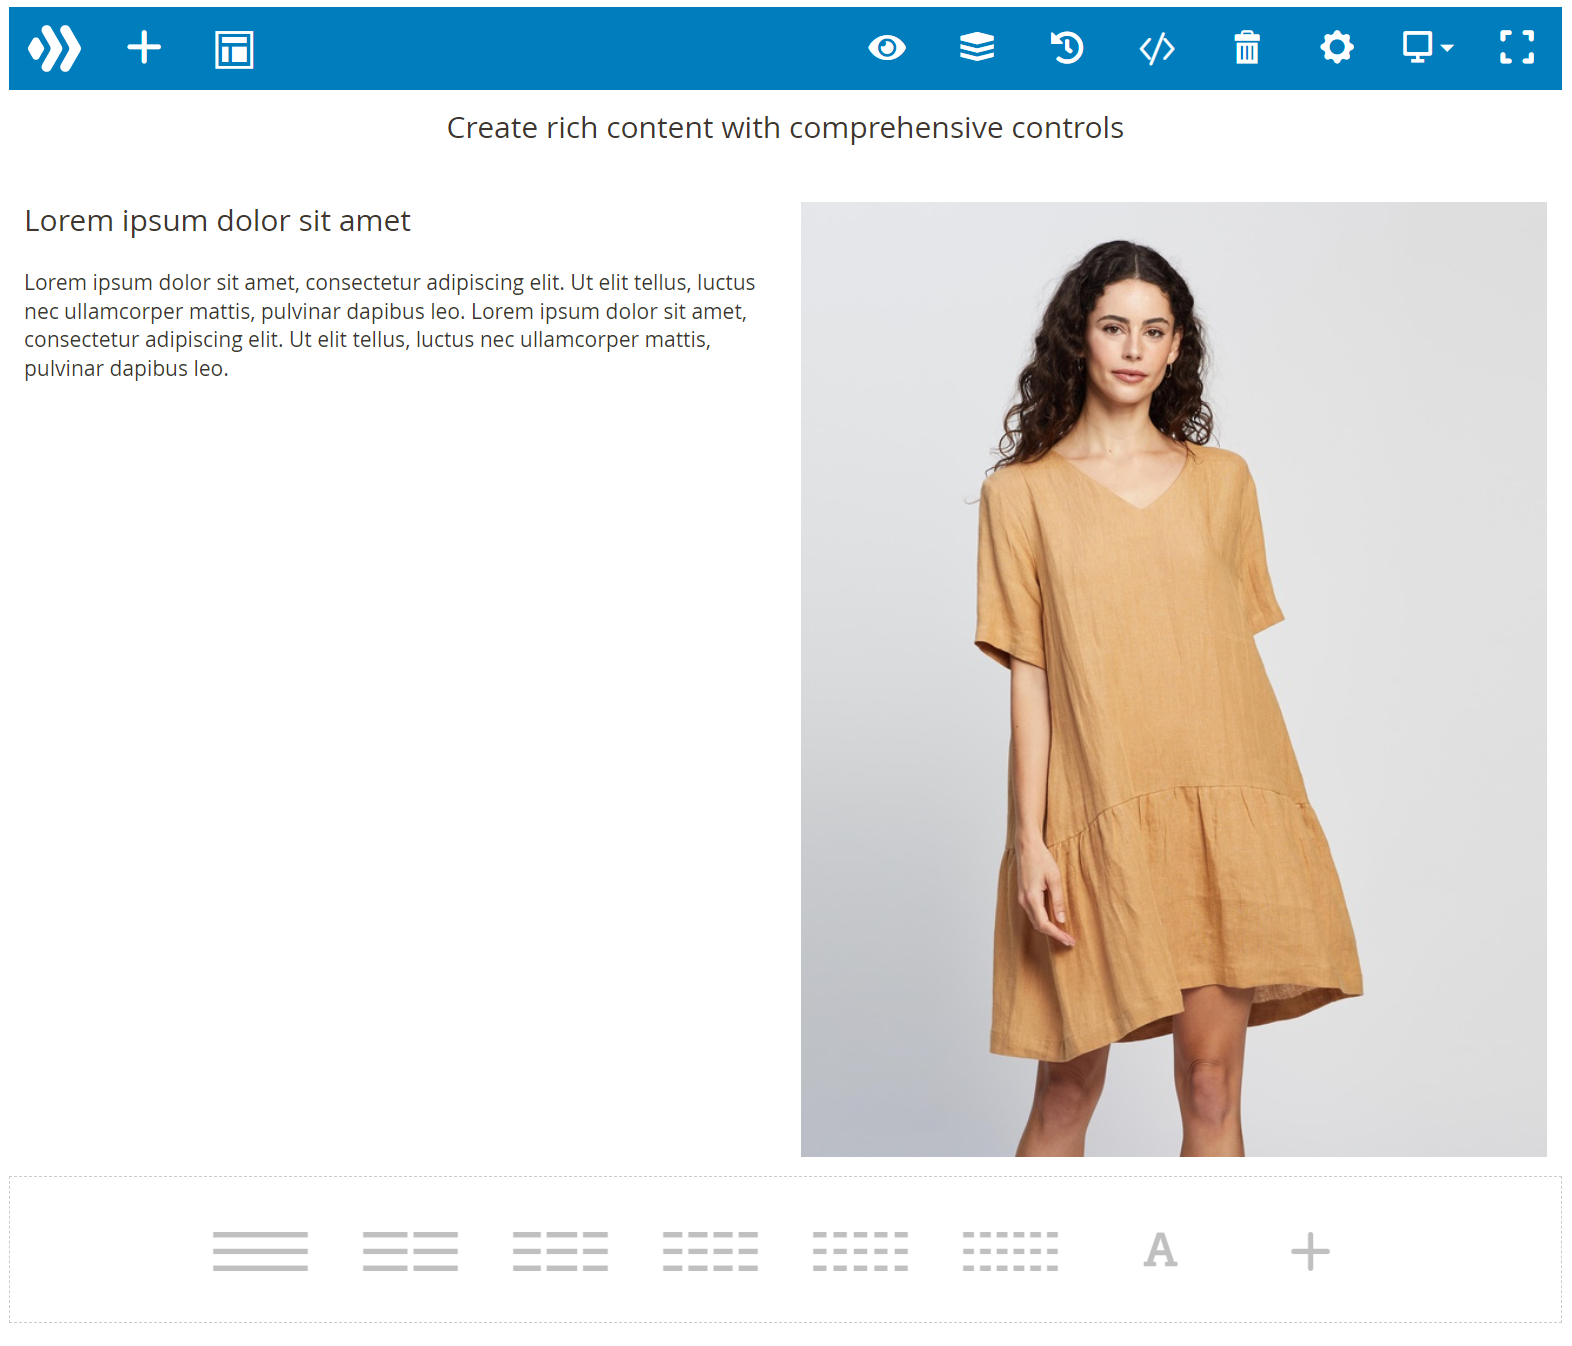The image size is (1572, 1346).
Task: Add a new element with the plus icon
Action: (x=144, y=48)
